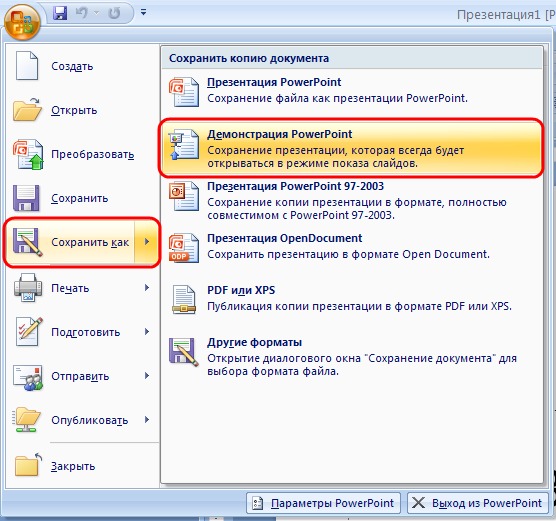Click Параметры PowerPoint button

323,503
